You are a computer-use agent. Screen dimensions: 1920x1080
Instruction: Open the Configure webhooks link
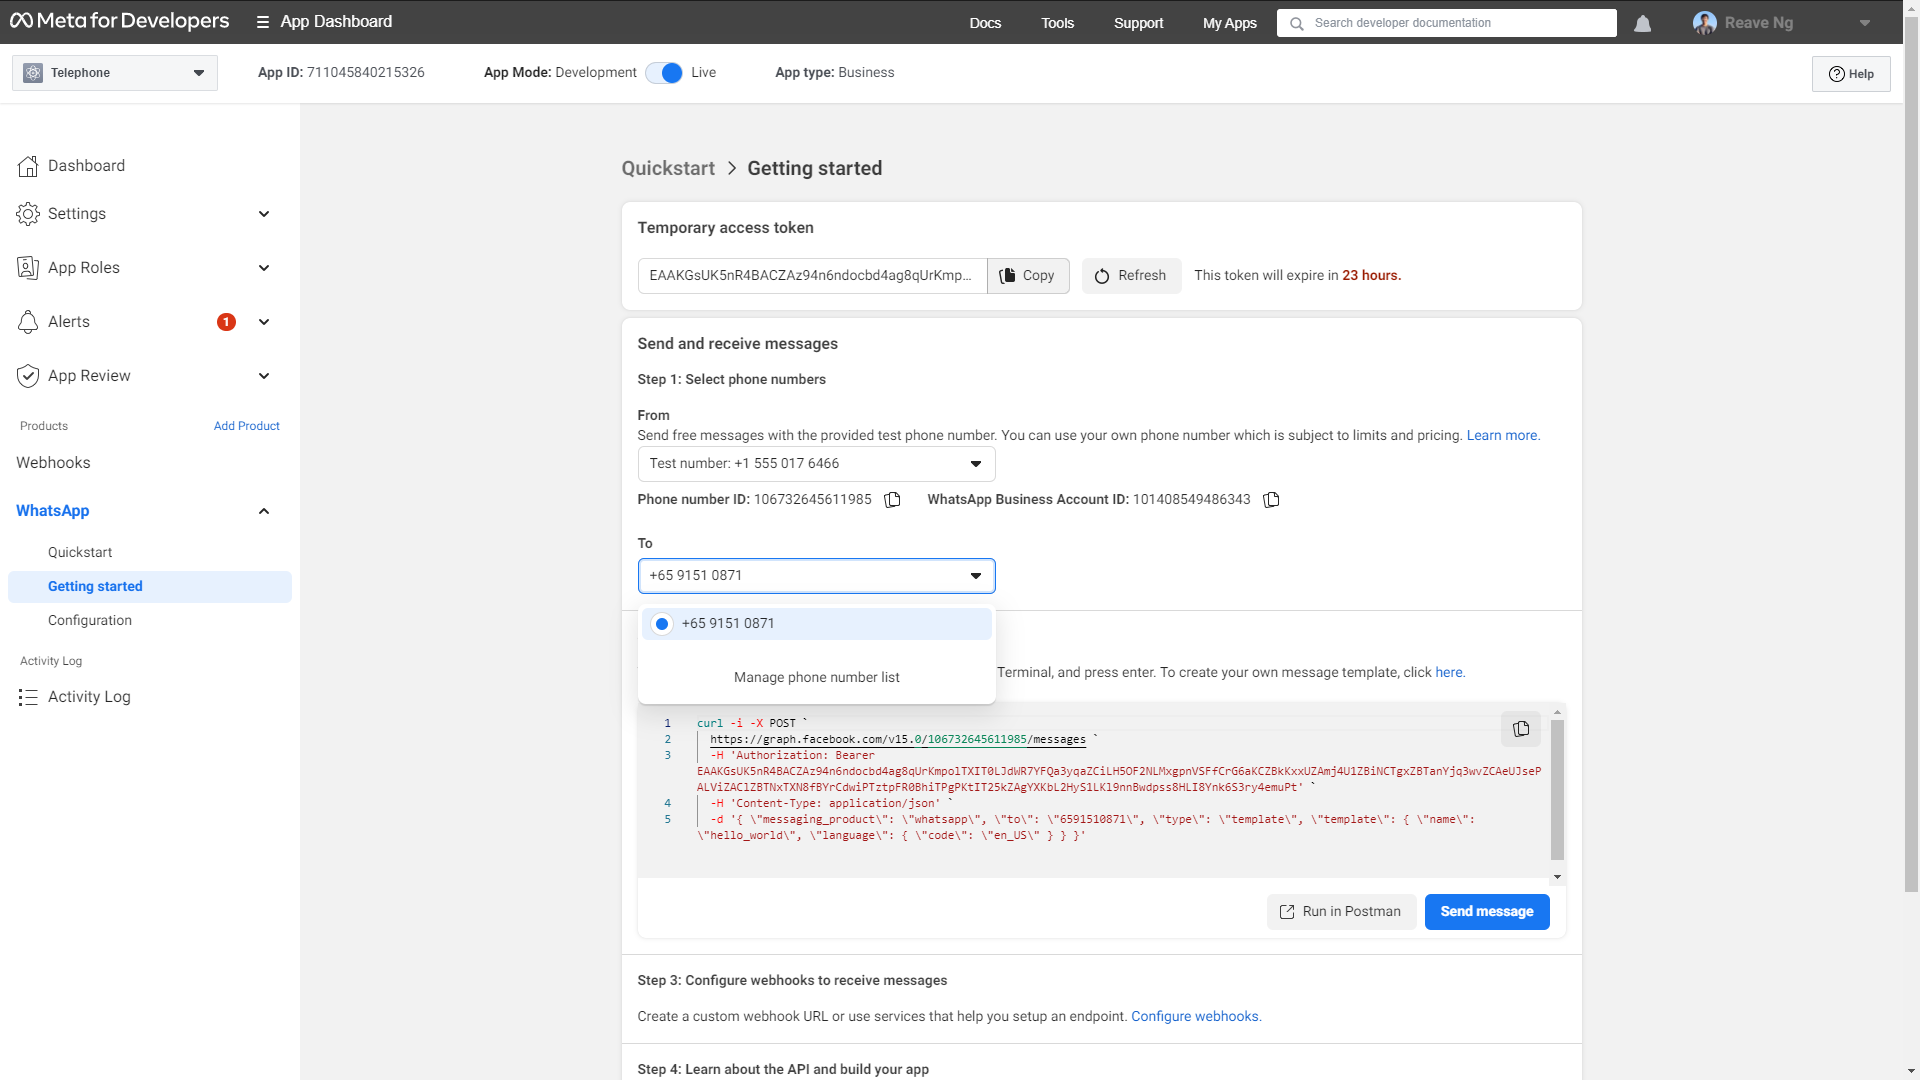pos(1196,1017)
